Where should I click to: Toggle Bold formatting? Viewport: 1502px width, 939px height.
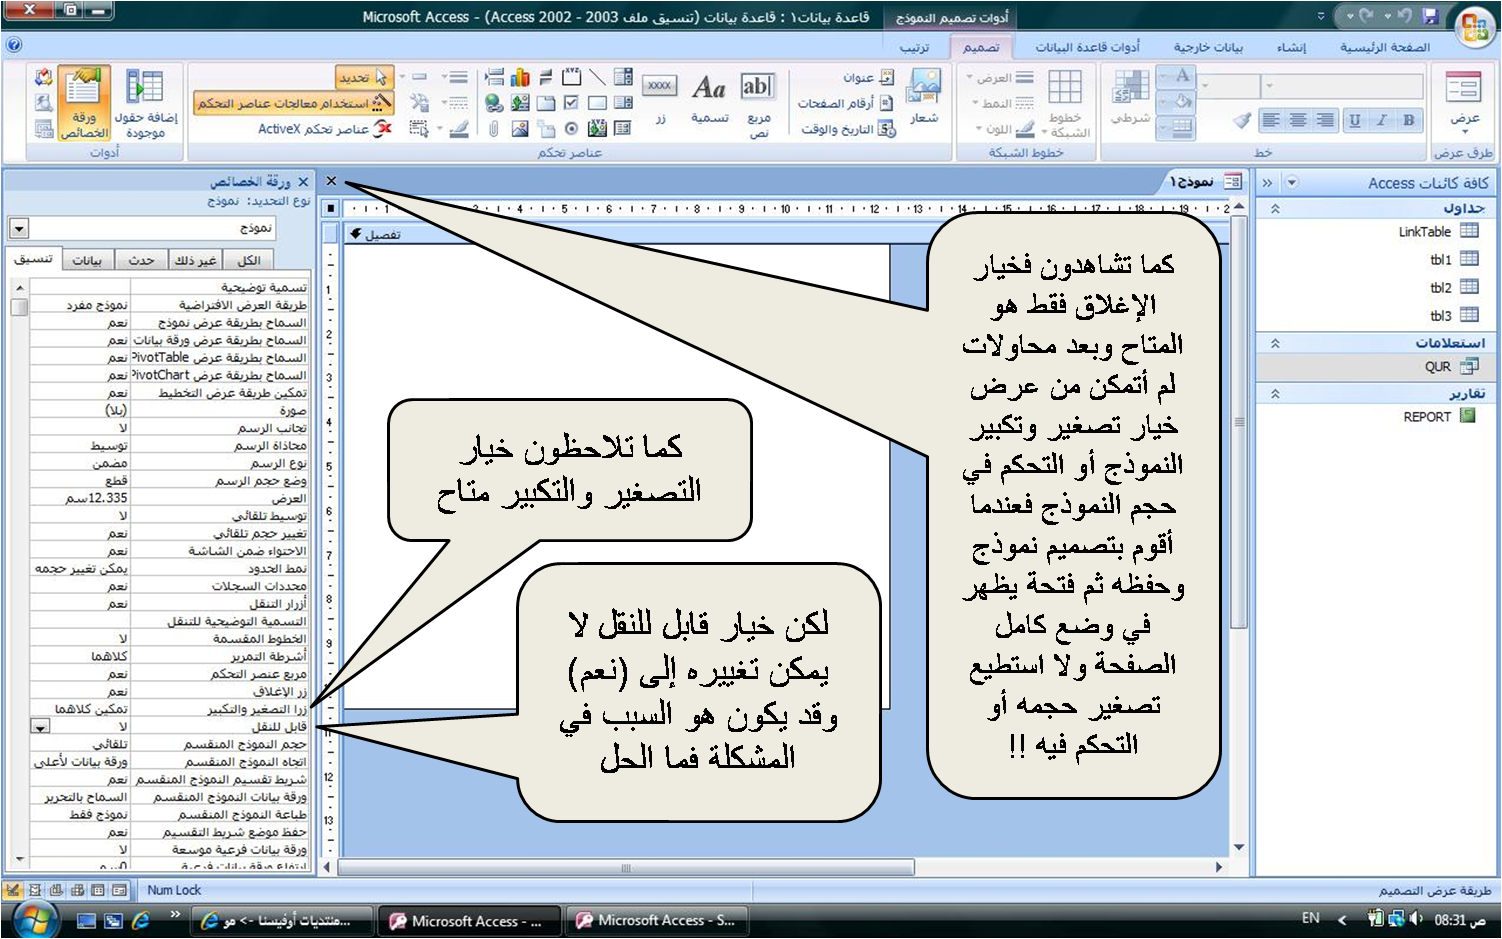coord(1409,120)
